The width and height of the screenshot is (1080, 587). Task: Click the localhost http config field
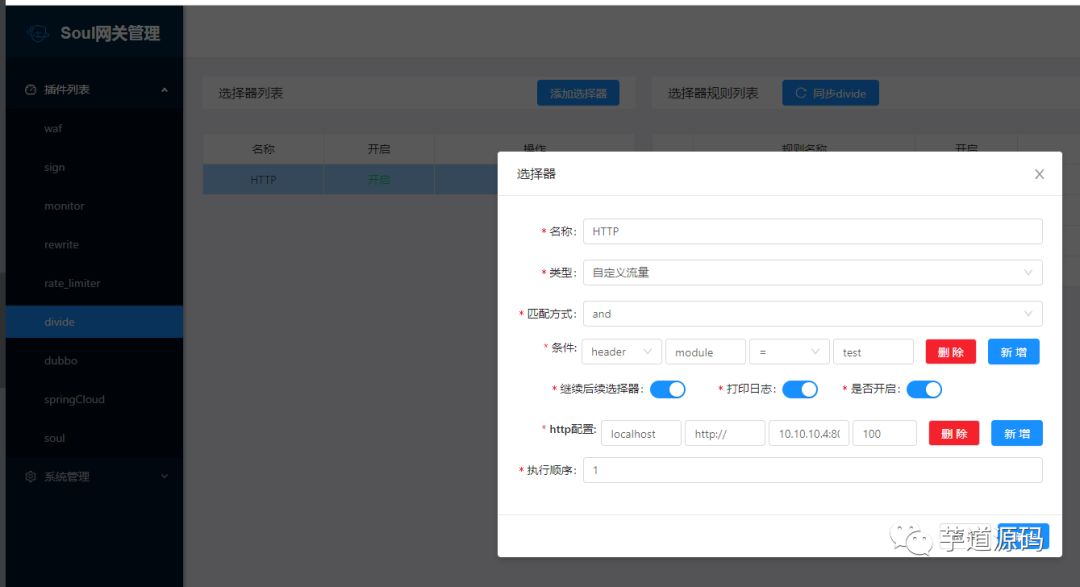[641, 433]
